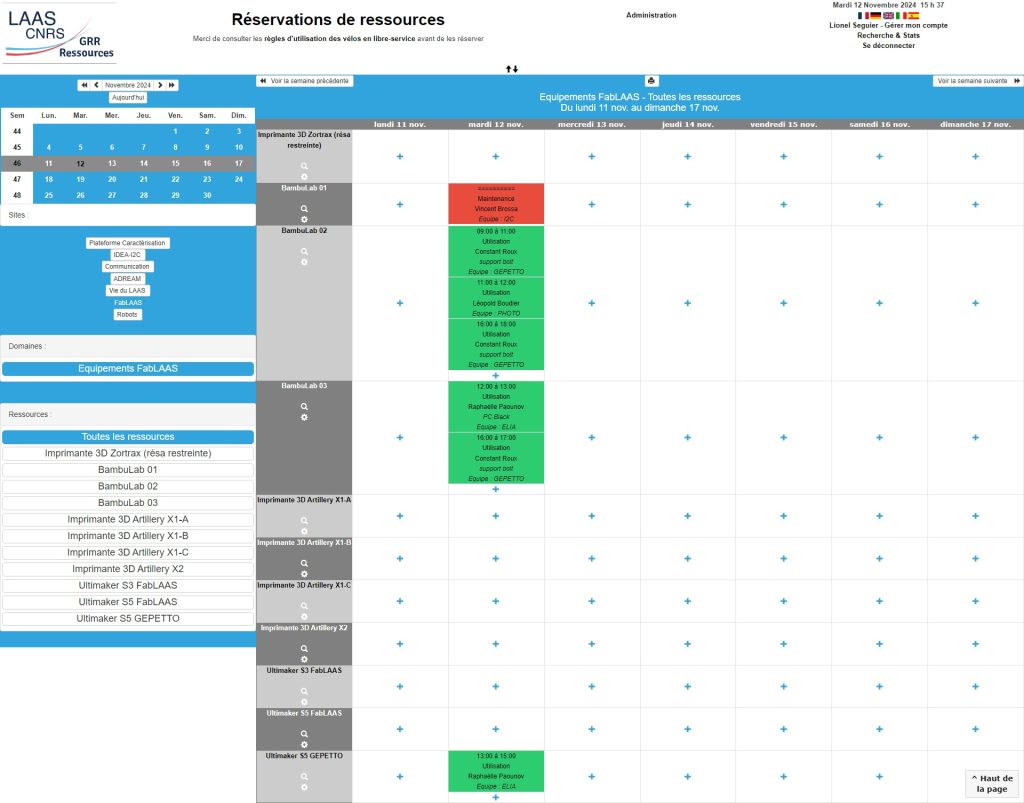Image resolution: width=1024 pixels, height=803 pixels.
Task: Select BambuLab 02 in resource list
Action: point(128,486)
